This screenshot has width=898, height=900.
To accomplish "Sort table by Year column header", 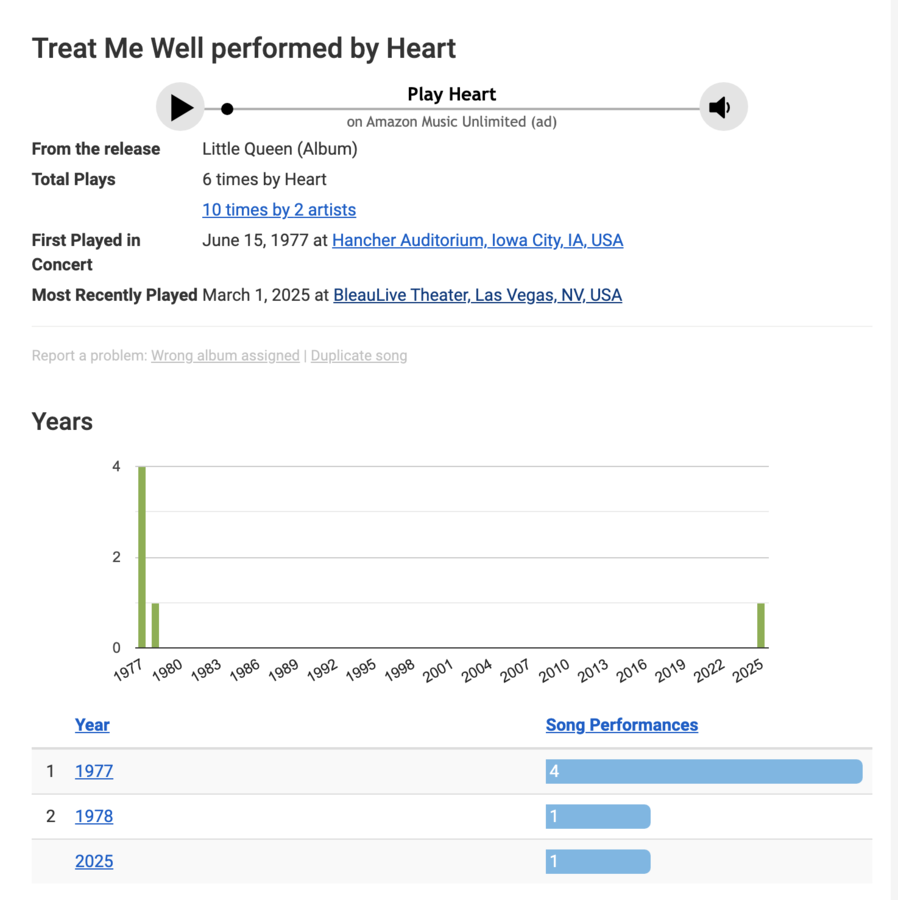I will (92, 725).
